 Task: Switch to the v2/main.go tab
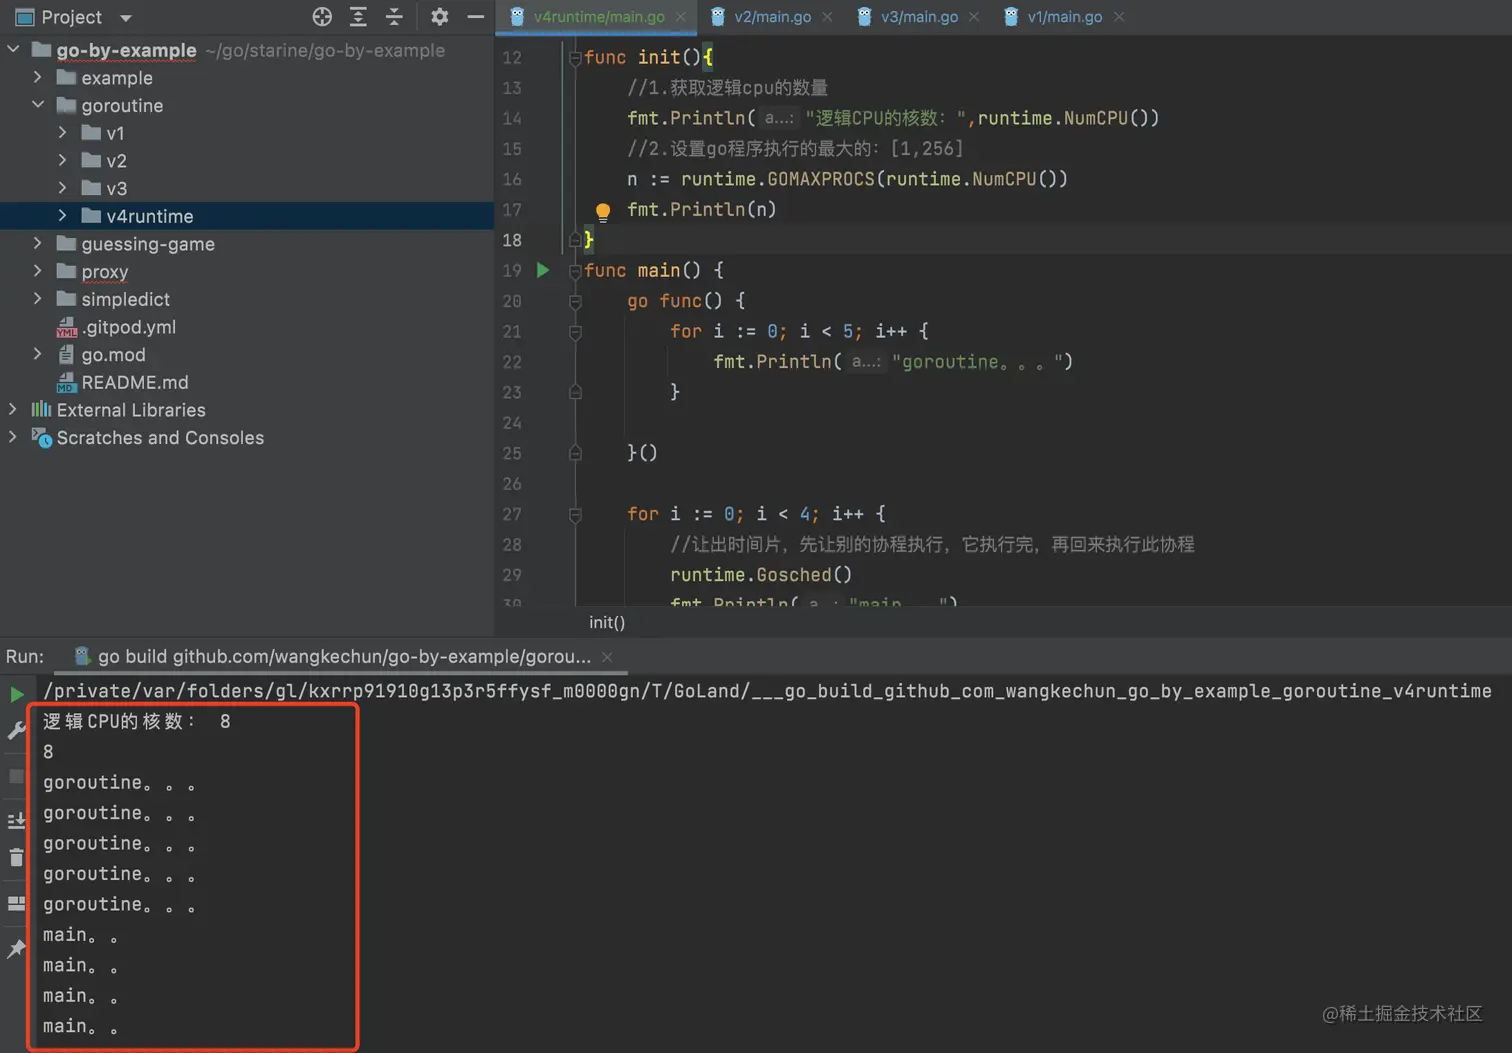pyautogui.click(x=772, y=17)
